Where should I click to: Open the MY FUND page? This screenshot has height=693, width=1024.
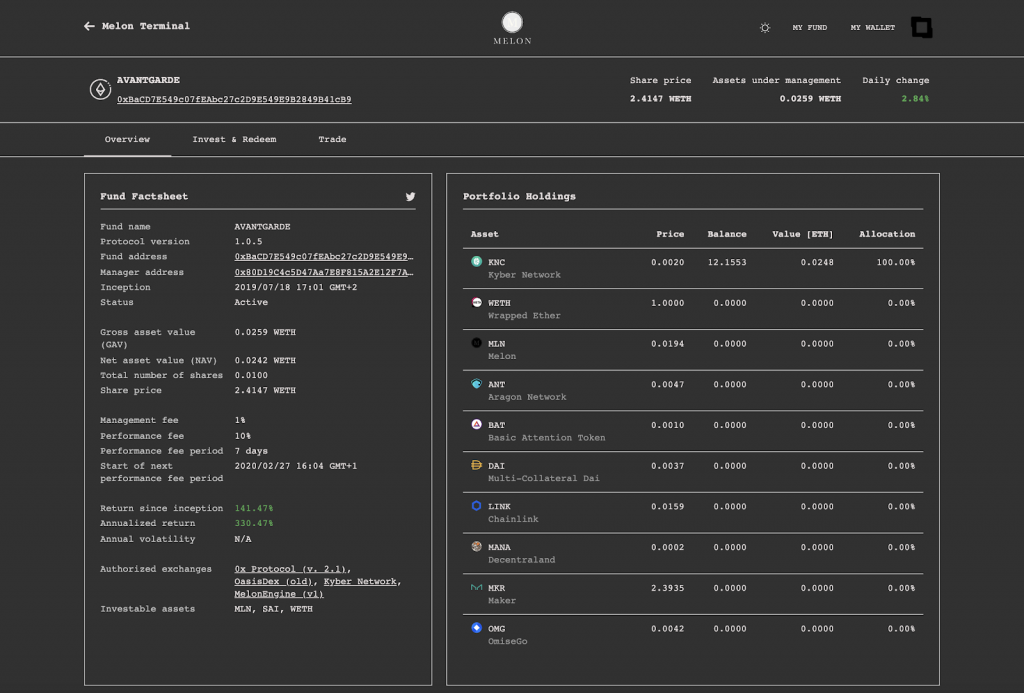[x=809, y=27]
